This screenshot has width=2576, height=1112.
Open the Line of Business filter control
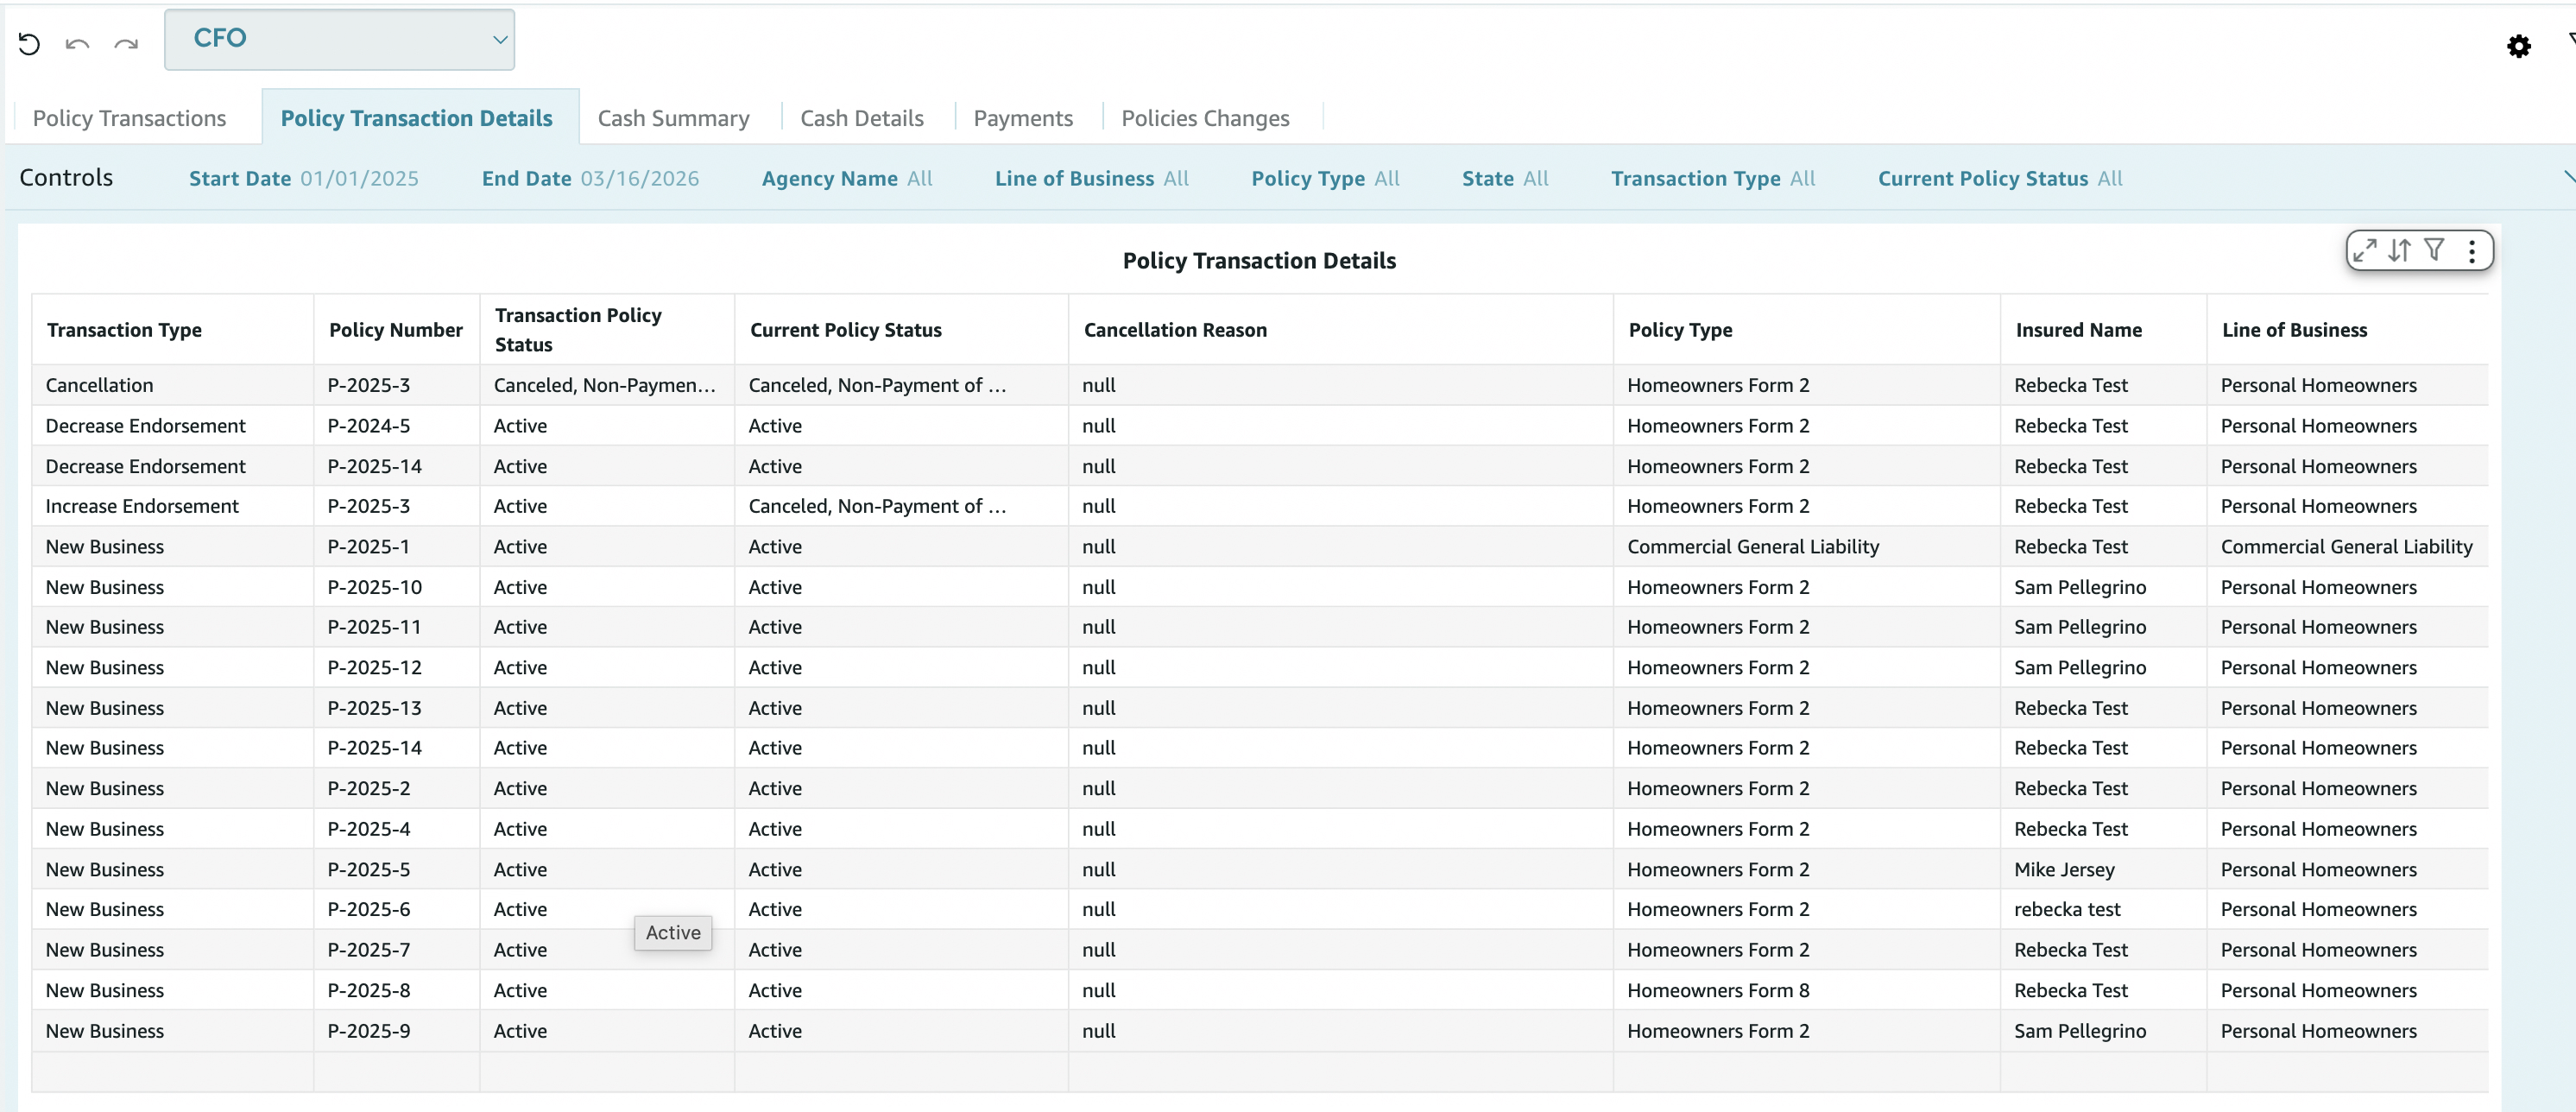1091,178
